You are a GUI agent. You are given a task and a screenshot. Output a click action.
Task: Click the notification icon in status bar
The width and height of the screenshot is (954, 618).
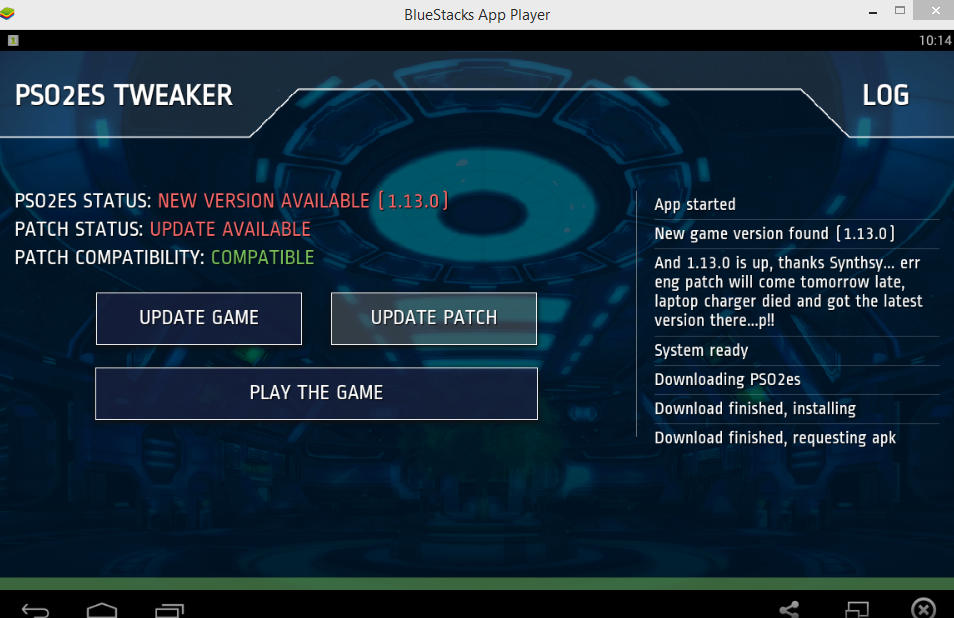click(x=13, y=41)
